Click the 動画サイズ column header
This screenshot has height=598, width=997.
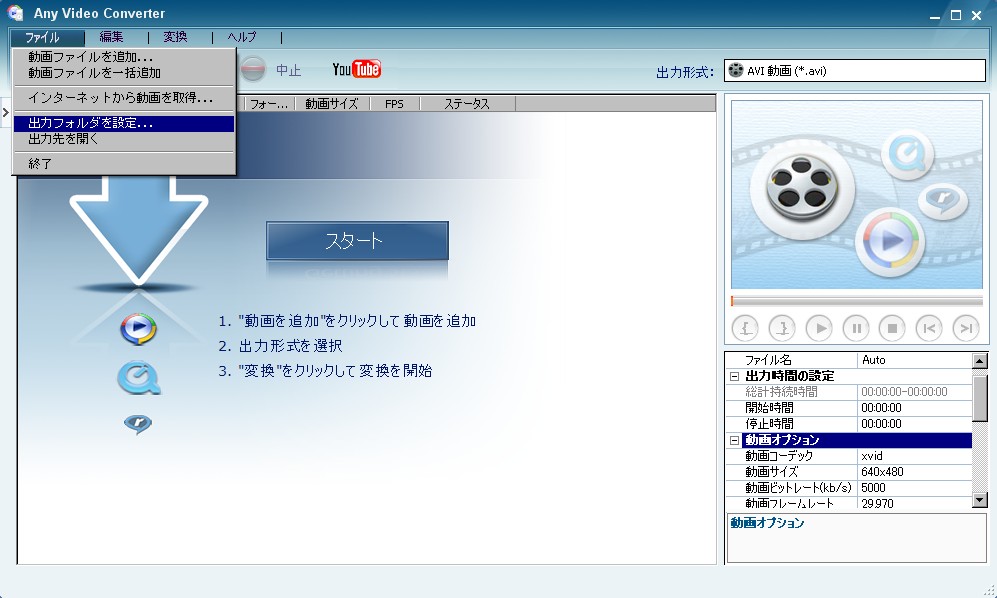(331, 104)
